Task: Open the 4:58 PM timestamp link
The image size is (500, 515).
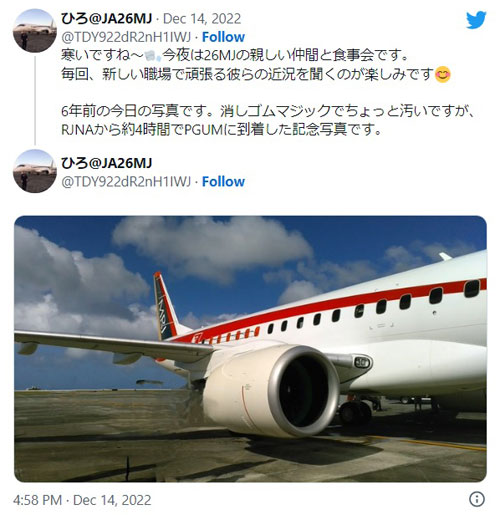Action: (82, 500)
